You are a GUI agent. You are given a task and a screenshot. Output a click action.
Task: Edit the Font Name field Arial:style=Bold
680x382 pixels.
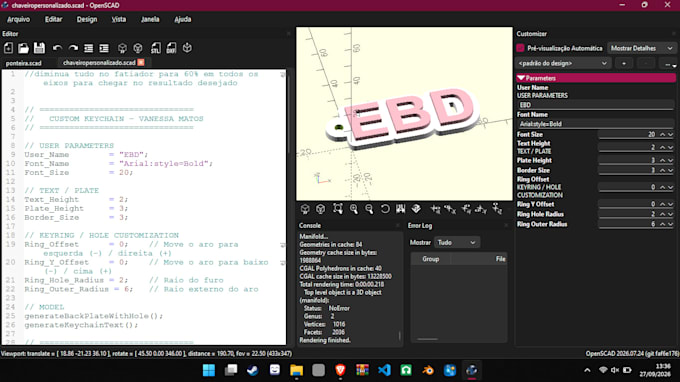[x=595, y=124]
